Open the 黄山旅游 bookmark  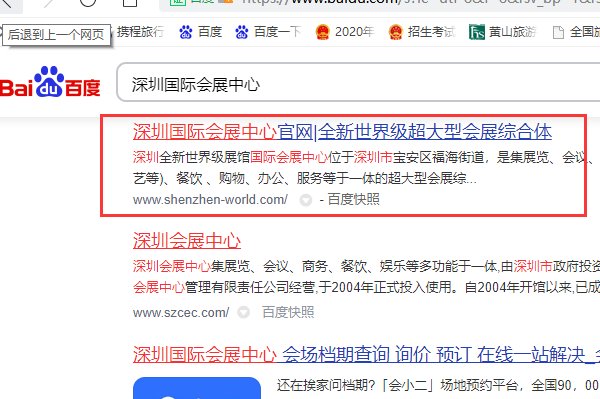coord(502,32)
